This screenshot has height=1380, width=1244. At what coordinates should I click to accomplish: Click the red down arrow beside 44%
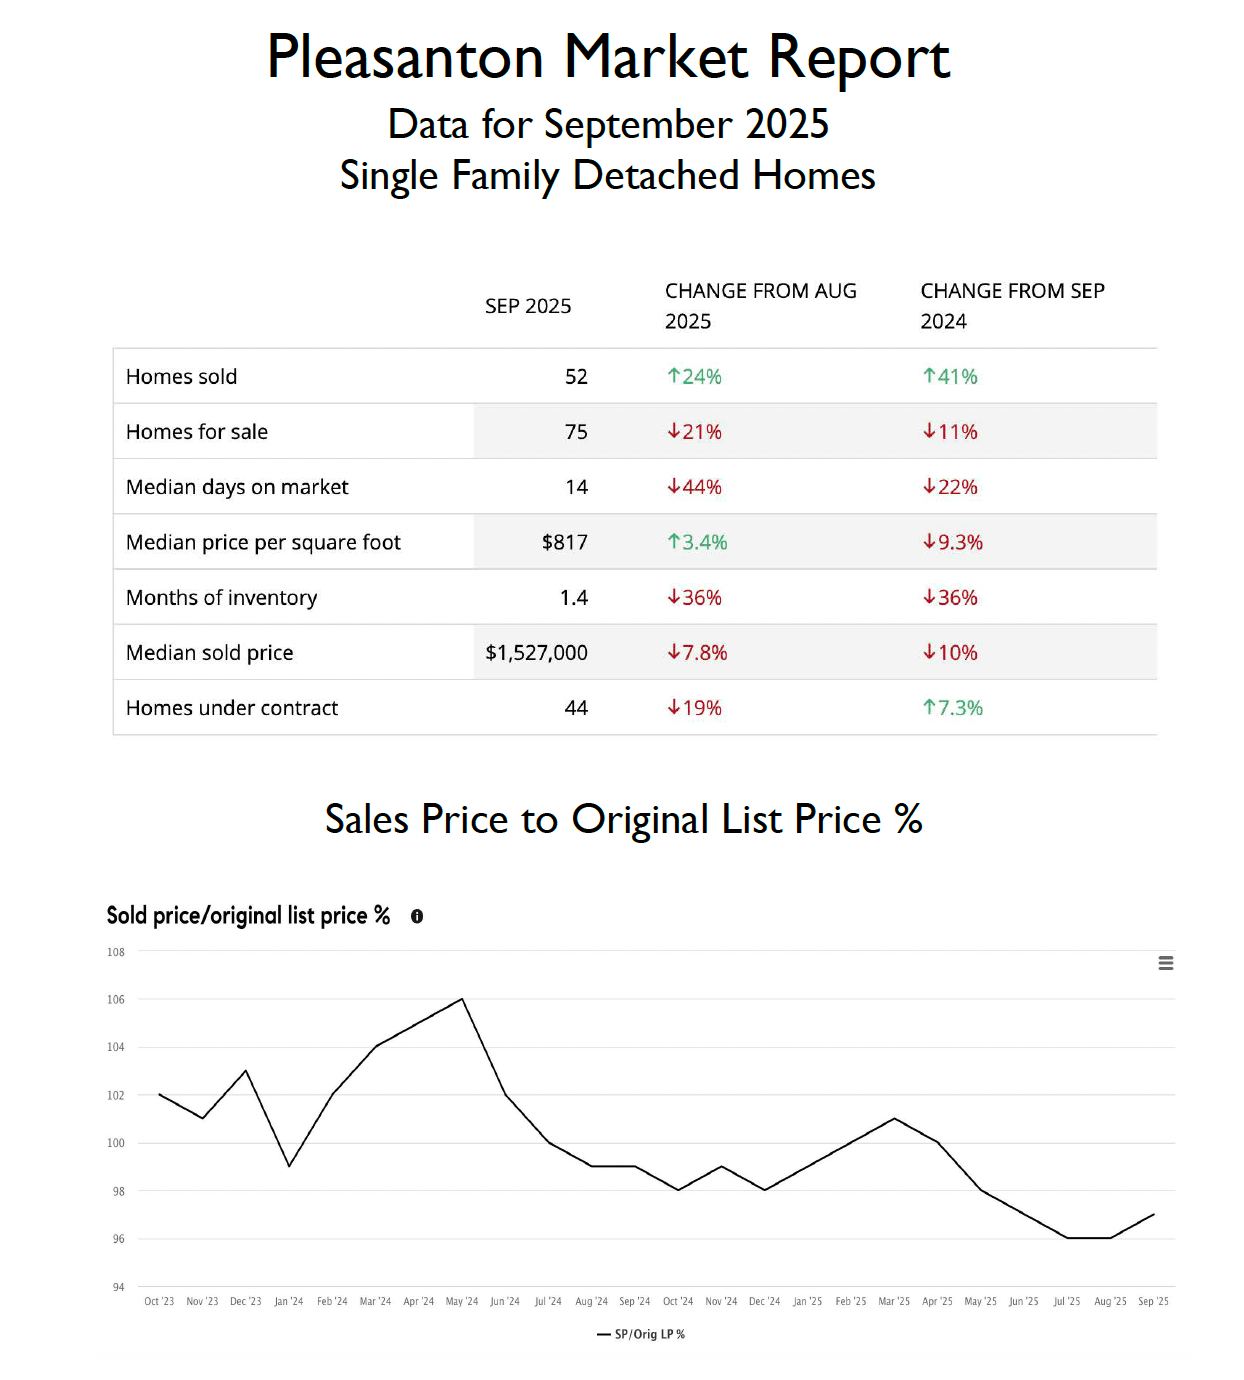[x=674, y=486]
